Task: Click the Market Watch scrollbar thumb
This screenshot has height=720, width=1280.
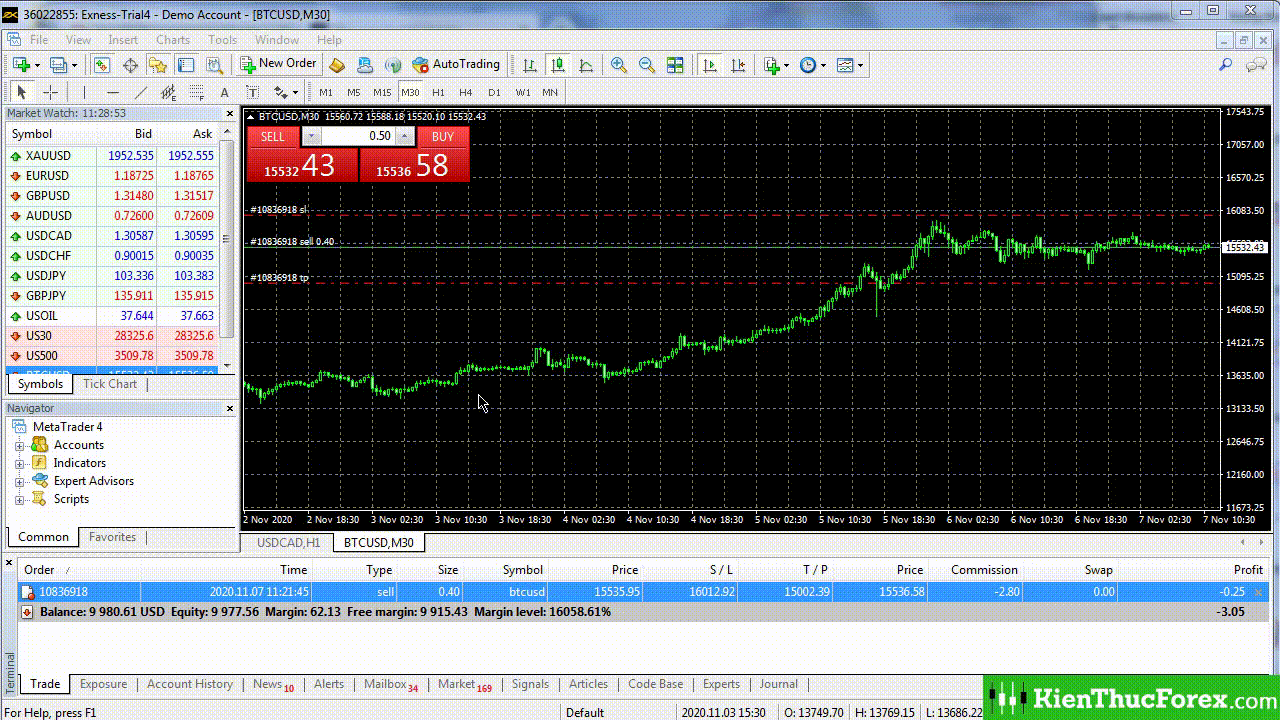Action: 229,239
